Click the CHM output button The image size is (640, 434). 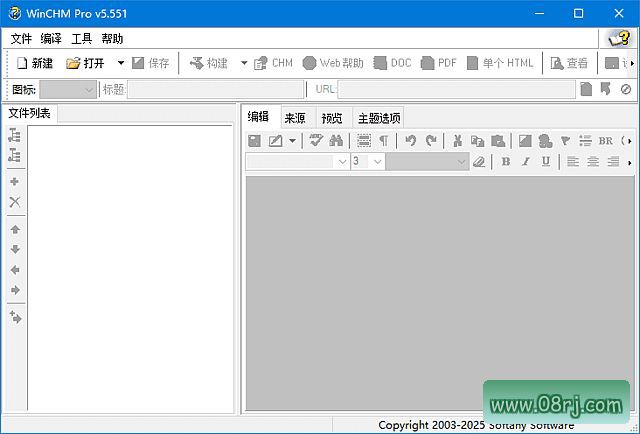pyautogui.click(x=273, y=63)
